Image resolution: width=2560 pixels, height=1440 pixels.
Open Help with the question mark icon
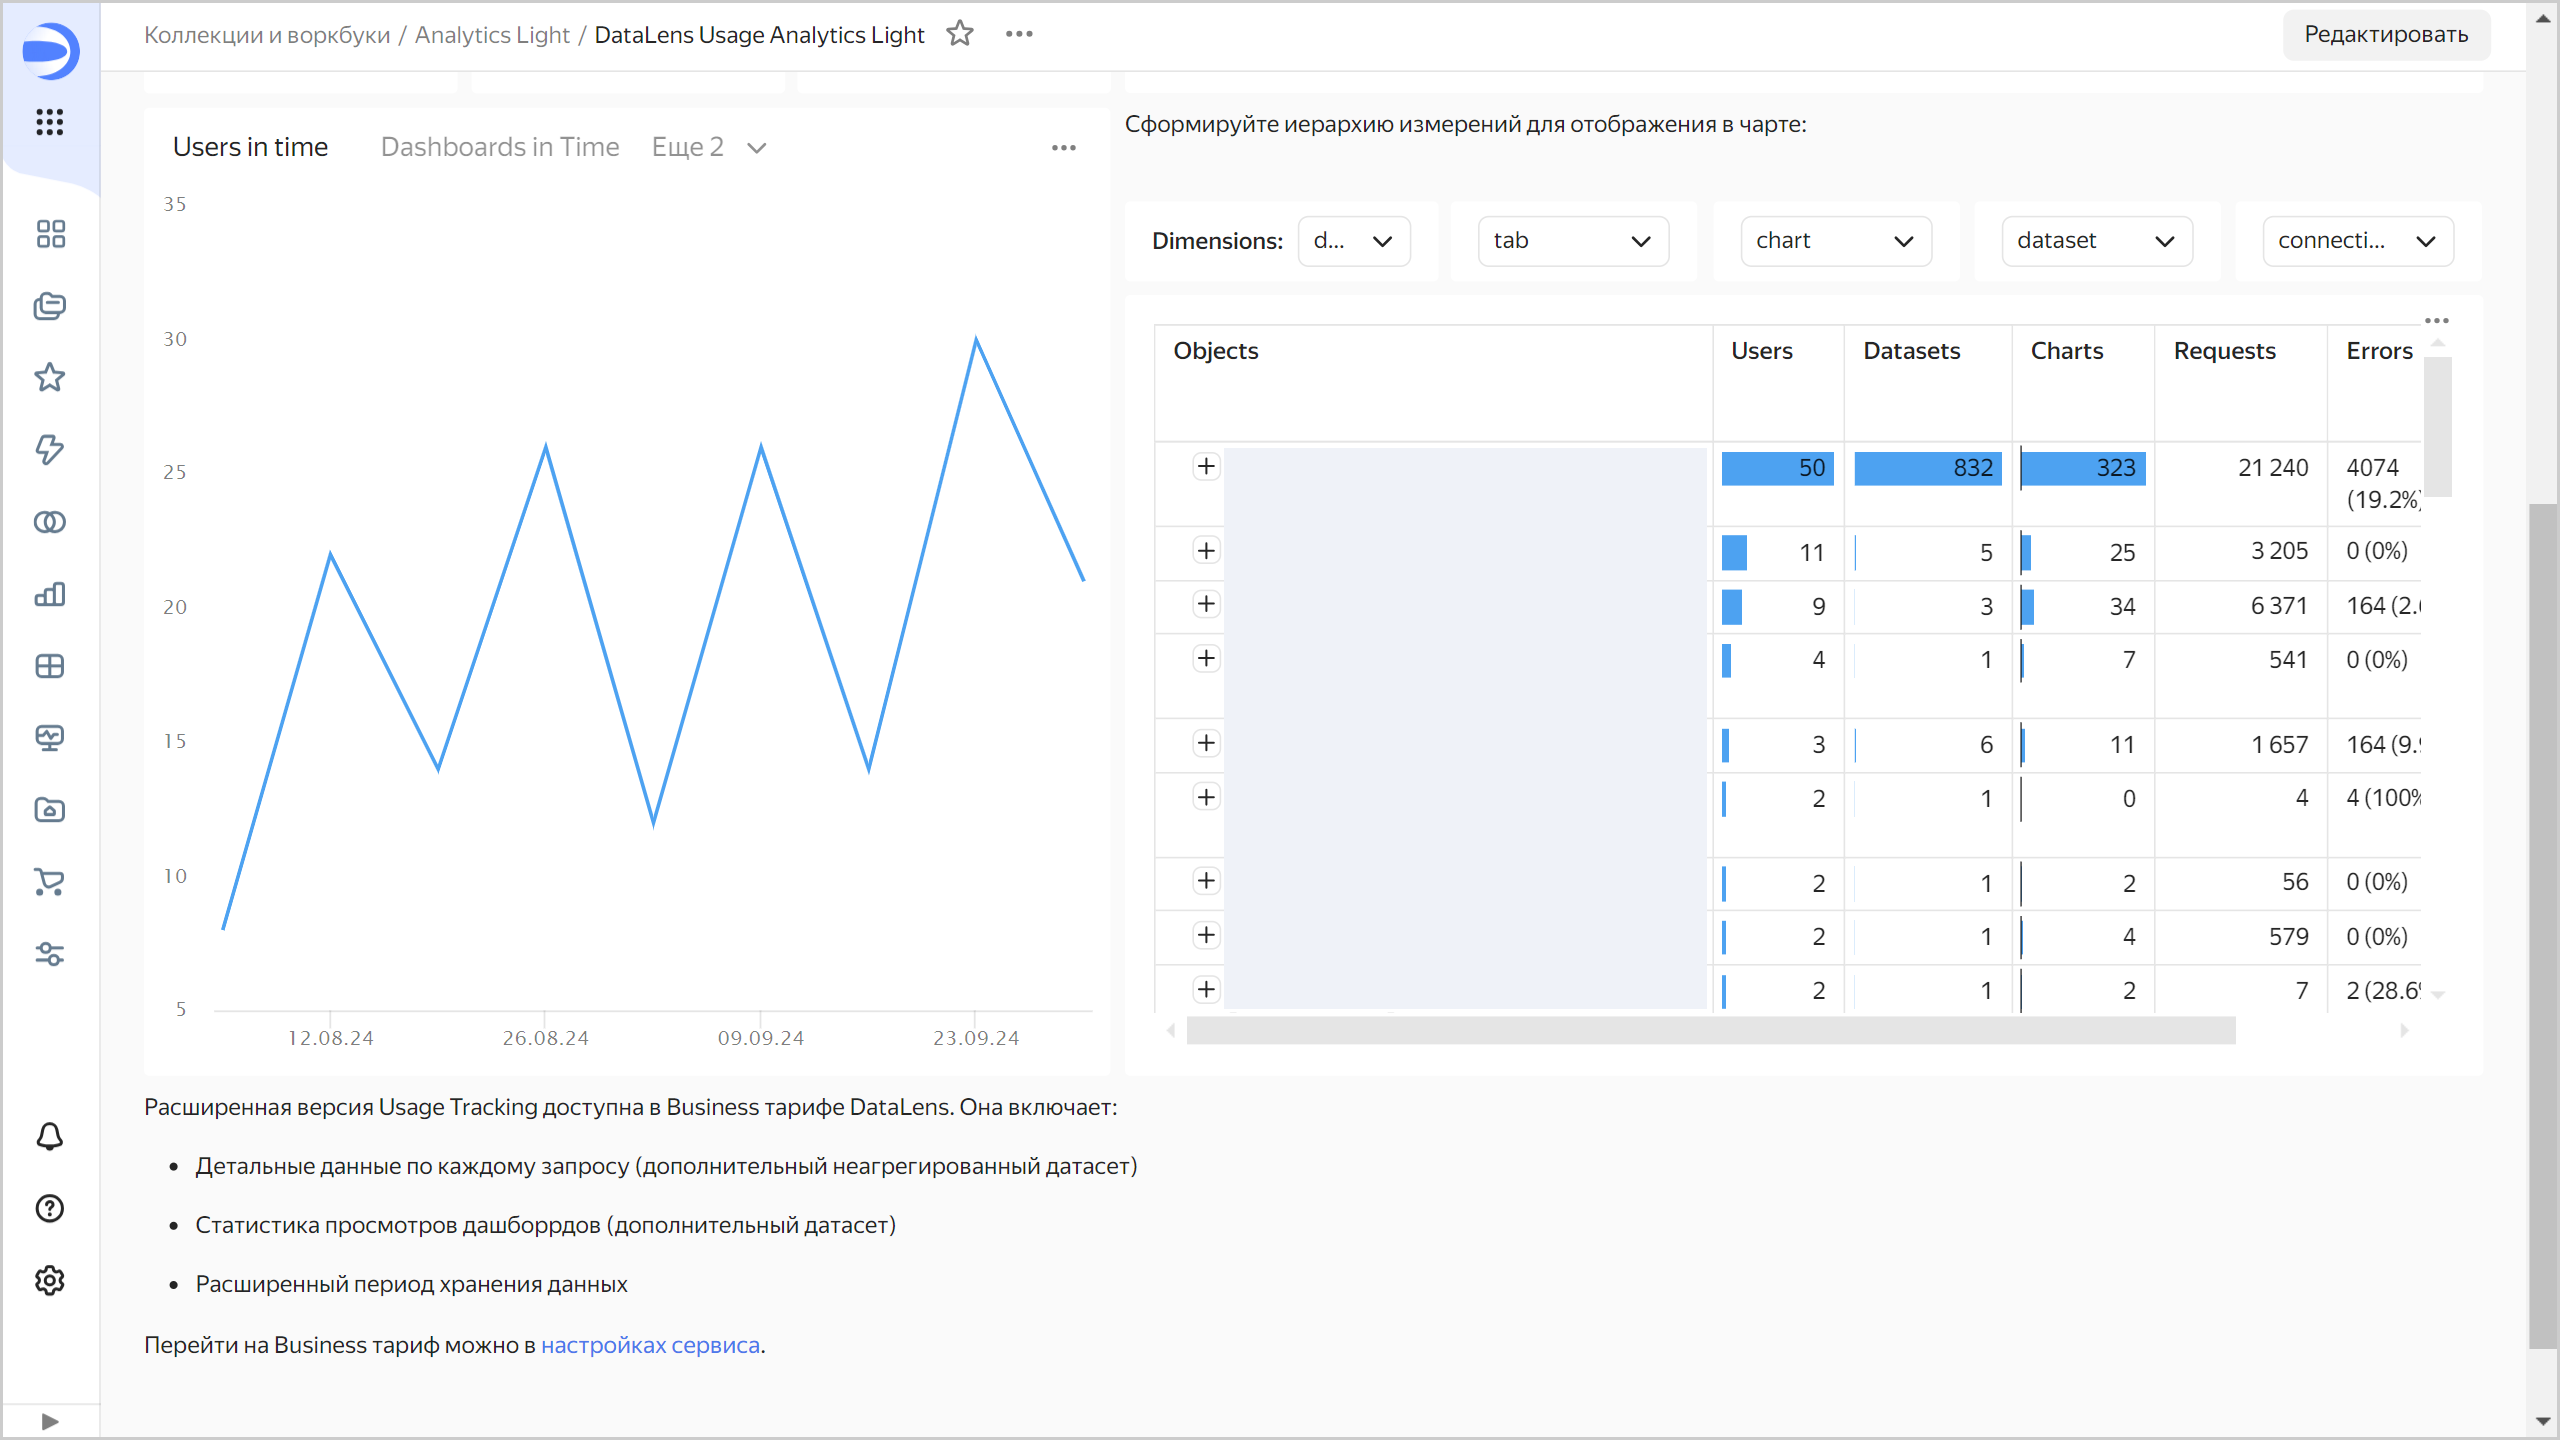pos(49,1209)
